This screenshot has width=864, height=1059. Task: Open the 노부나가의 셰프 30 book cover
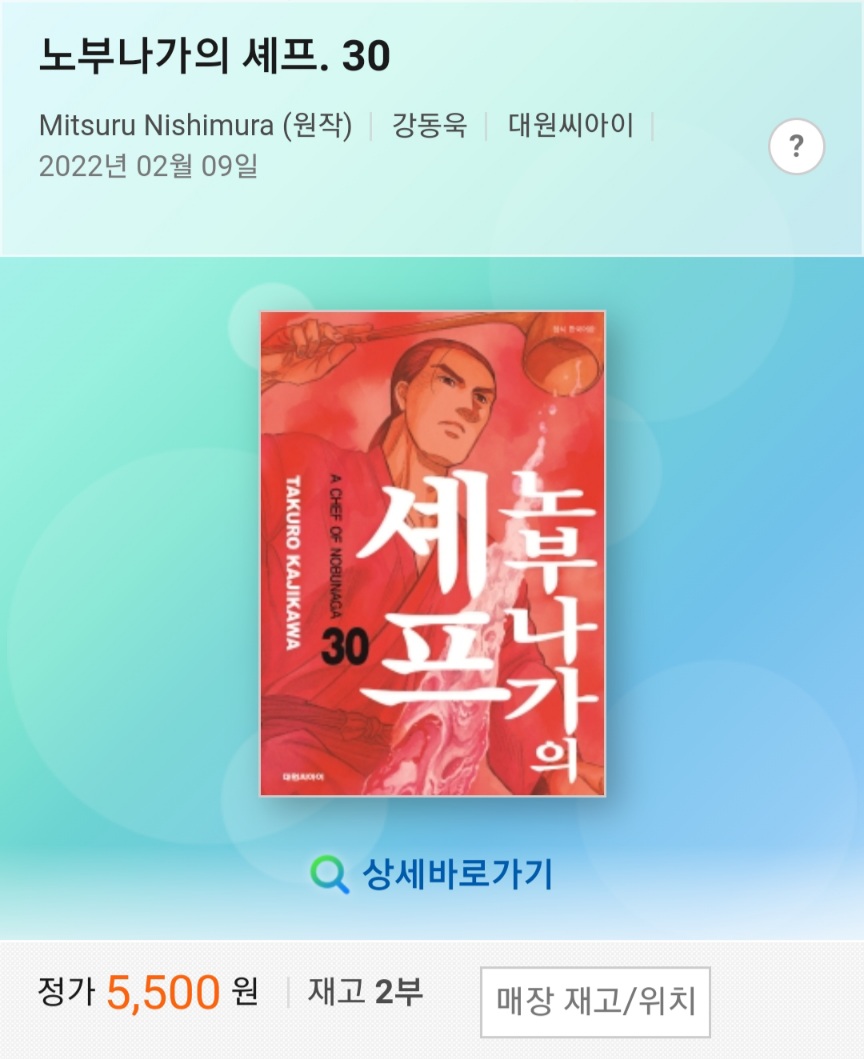432,553
